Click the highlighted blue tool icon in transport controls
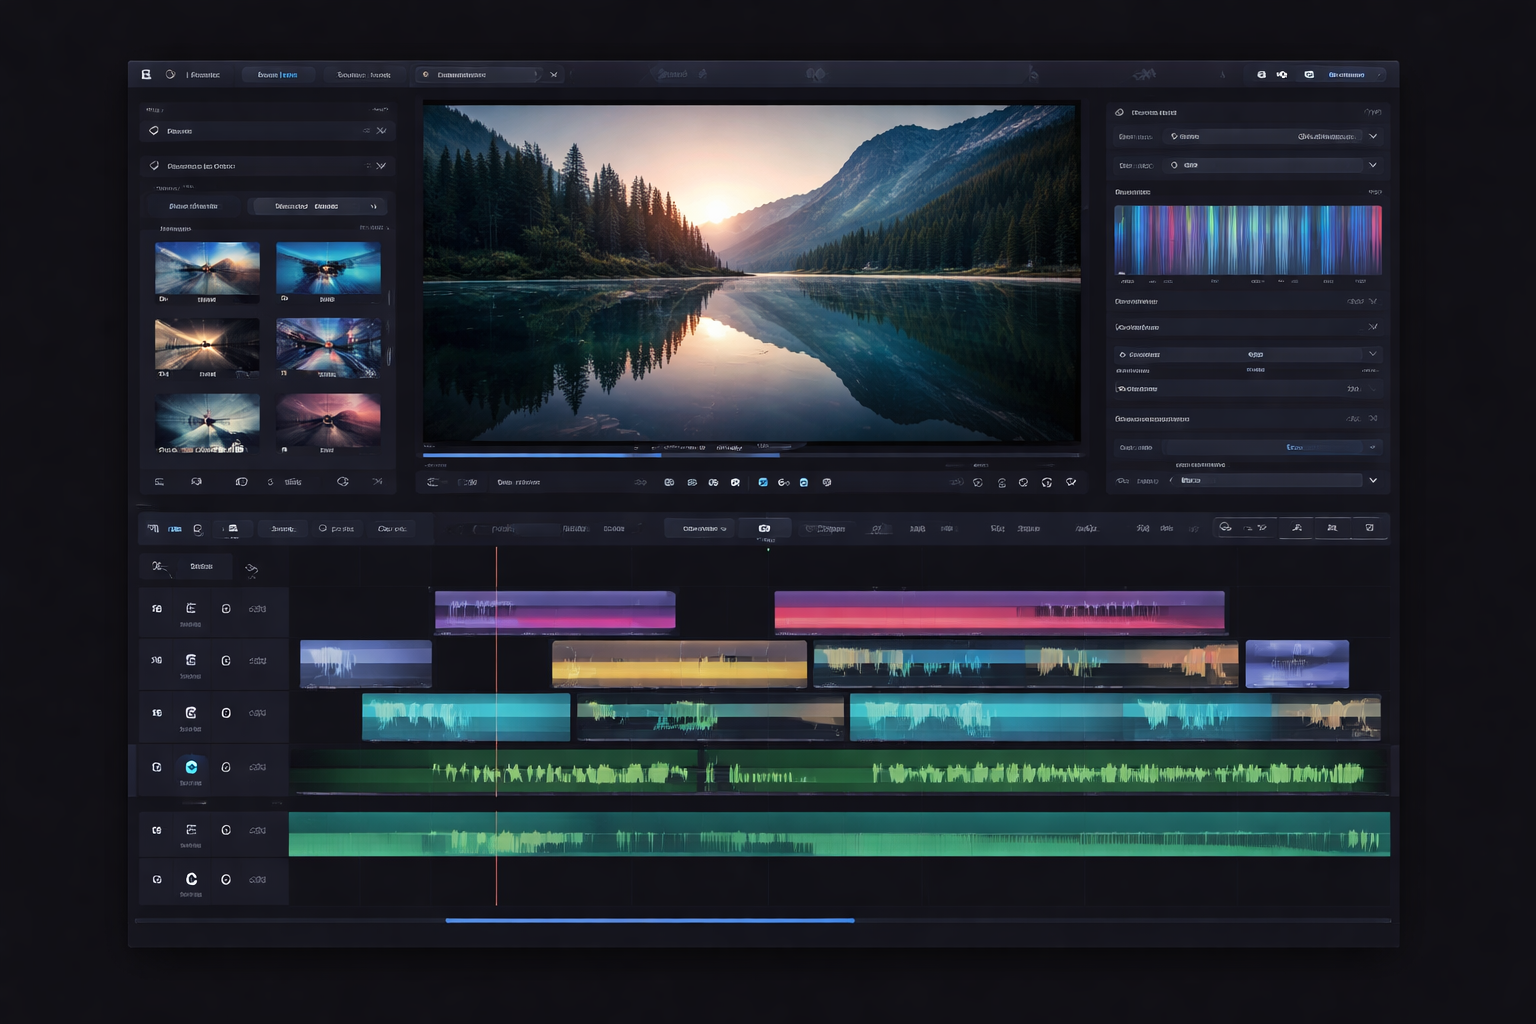Screen dimensions: 1536x1024 [x=763, y=482]
